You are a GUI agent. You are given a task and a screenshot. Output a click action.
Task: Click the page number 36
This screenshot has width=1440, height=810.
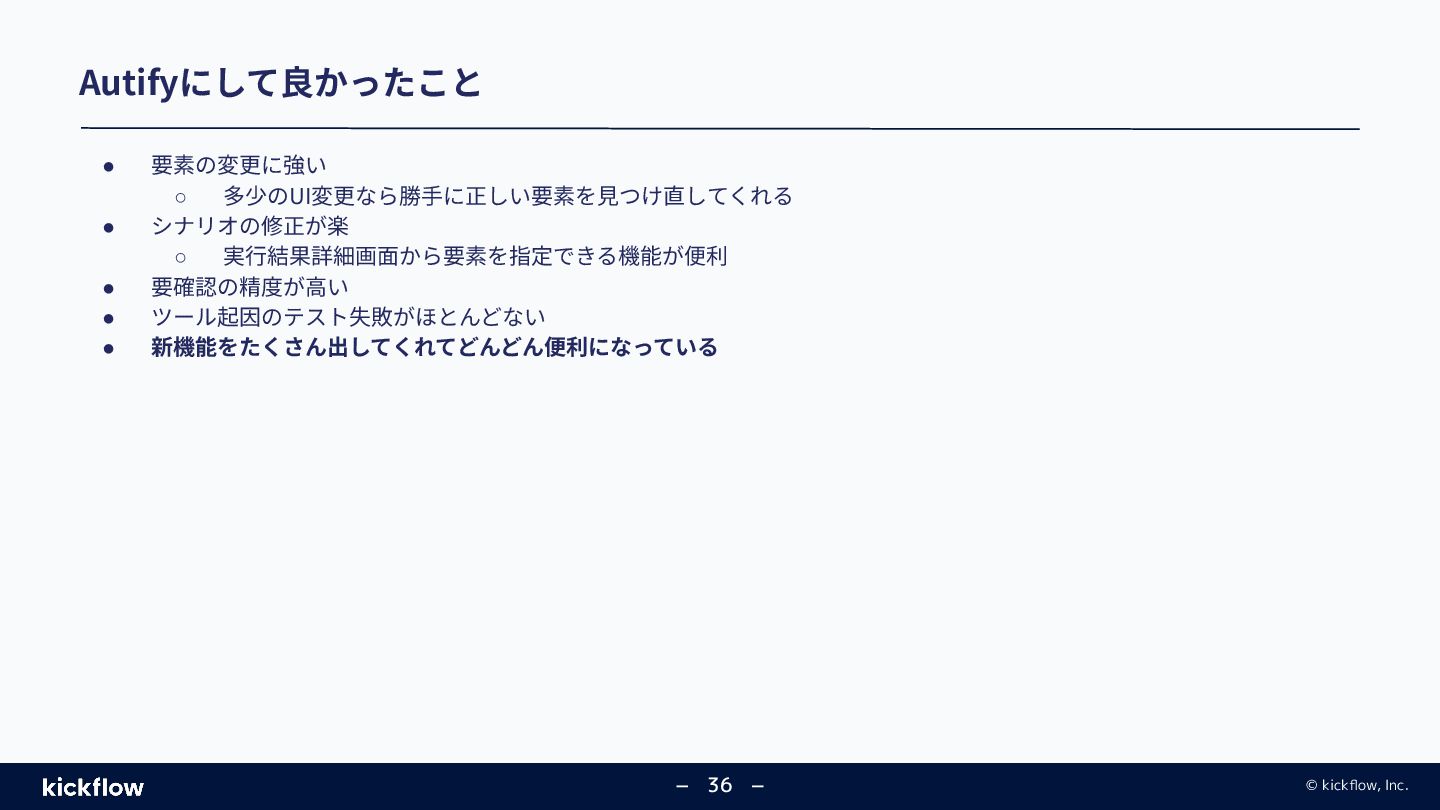click(720, 785)
